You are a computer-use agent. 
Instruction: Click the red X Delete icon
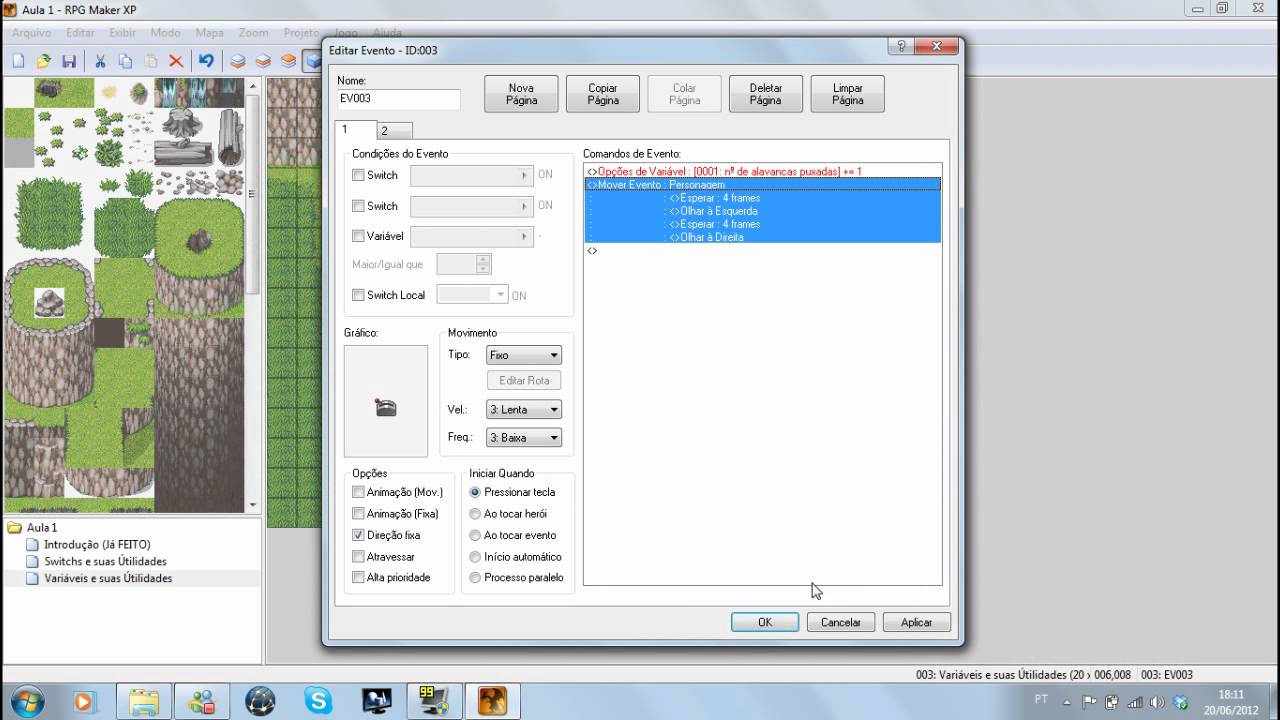tap(176, 61)
